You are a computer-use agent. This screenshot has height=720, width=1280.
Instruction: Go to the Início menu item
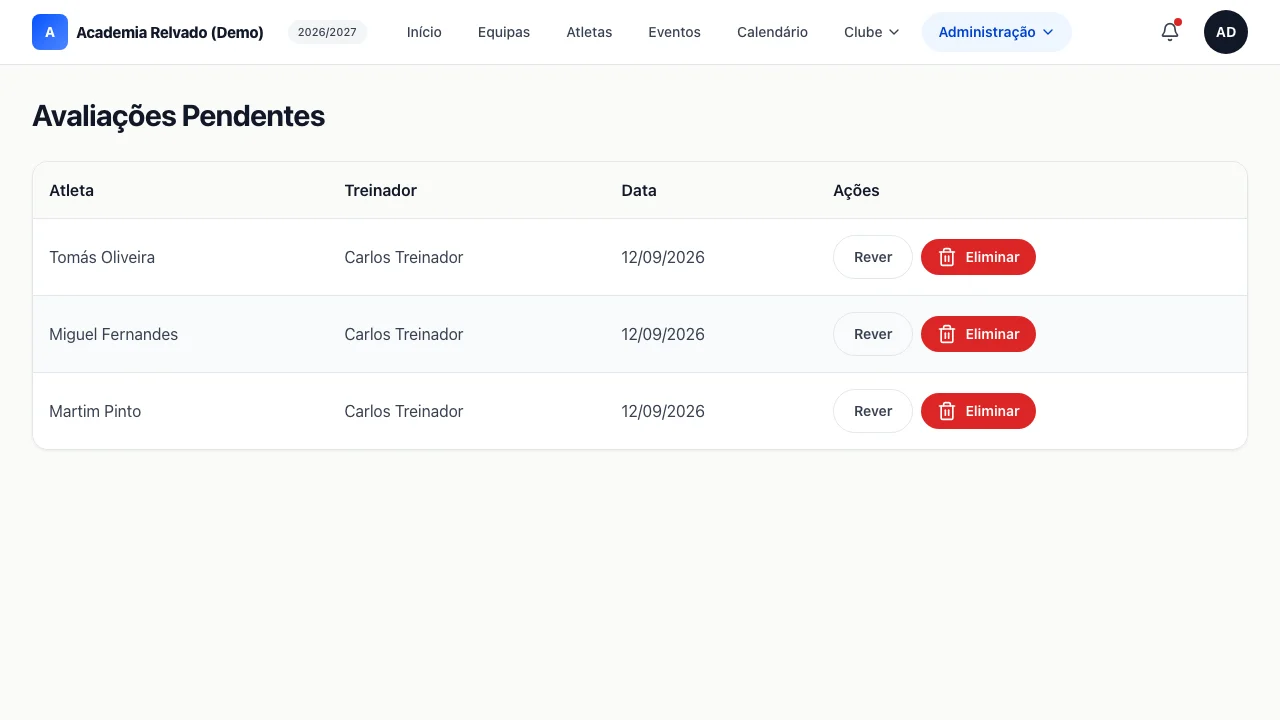(424, 32)
